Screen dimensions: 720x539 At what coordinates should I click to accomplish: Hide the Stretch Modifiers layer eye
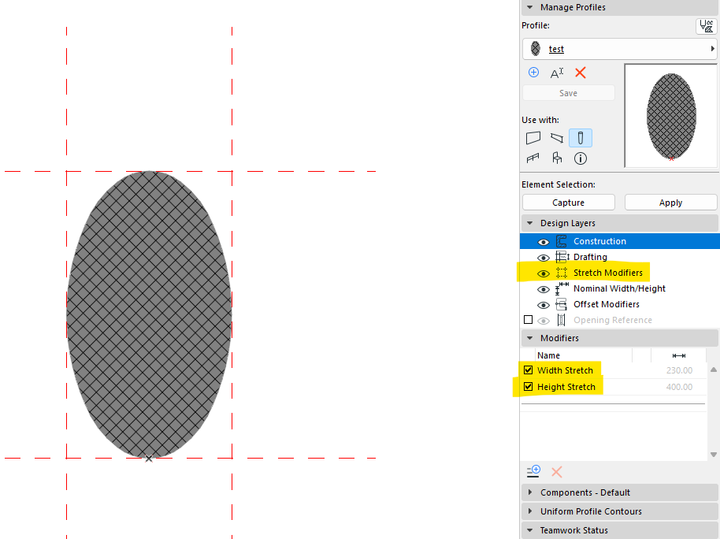543,273
